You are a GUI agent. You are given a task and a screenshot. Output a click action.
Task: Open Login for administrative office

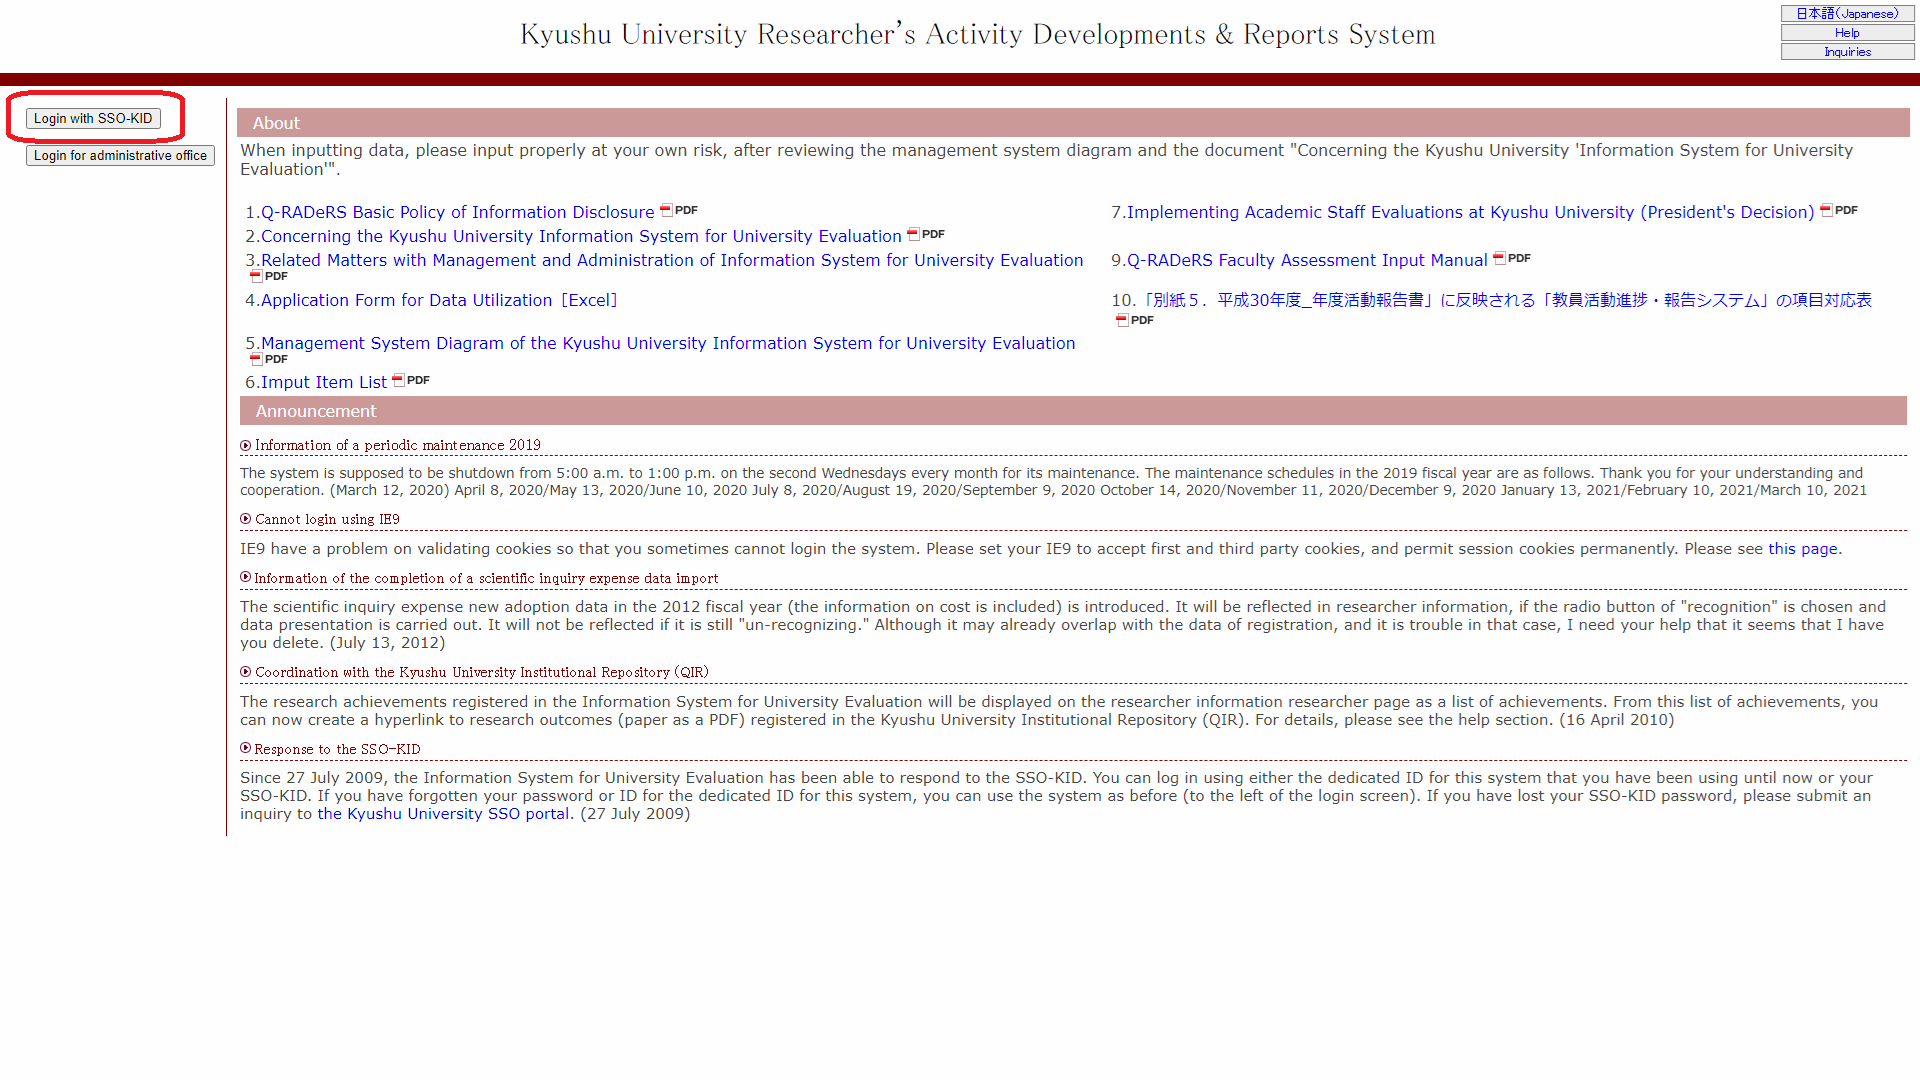click(x=120, y=155)
